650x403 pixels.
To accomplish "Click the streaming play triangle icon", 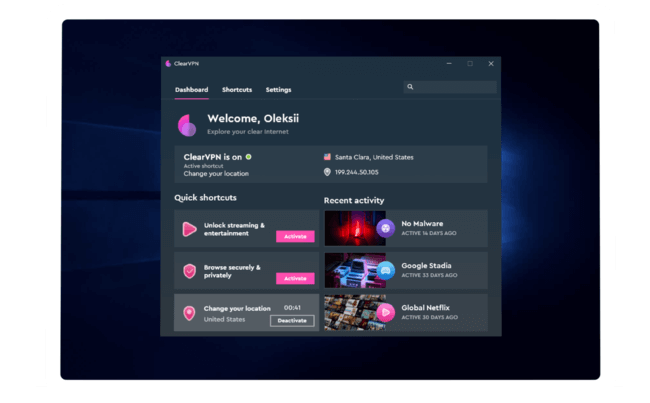I will point(189,229).
